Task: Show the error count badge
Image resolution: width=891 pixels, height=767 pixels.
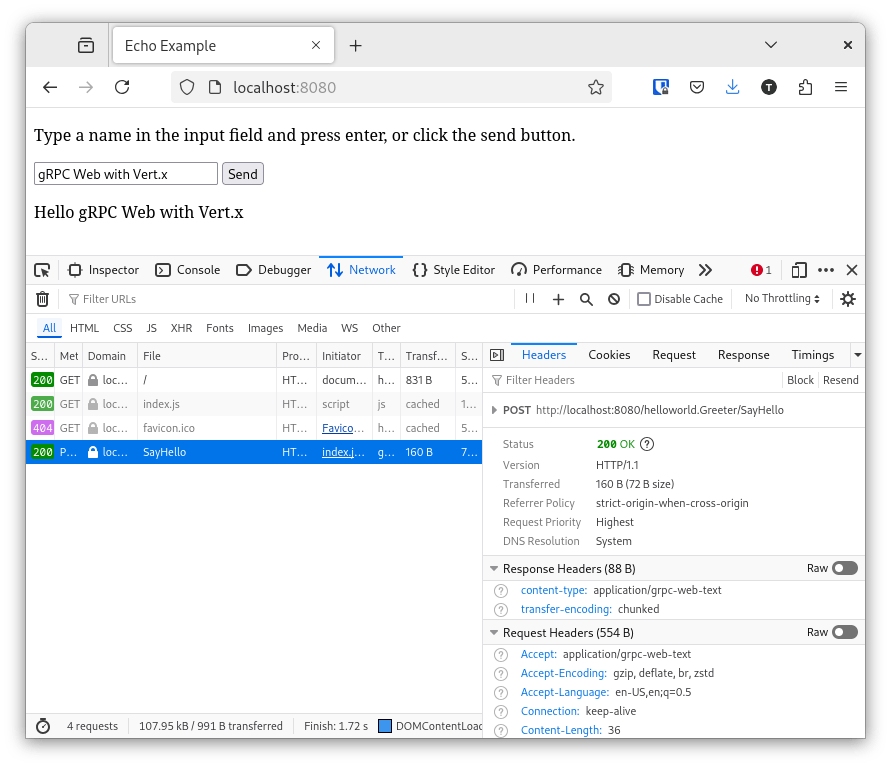Action: tap(761, 270)
